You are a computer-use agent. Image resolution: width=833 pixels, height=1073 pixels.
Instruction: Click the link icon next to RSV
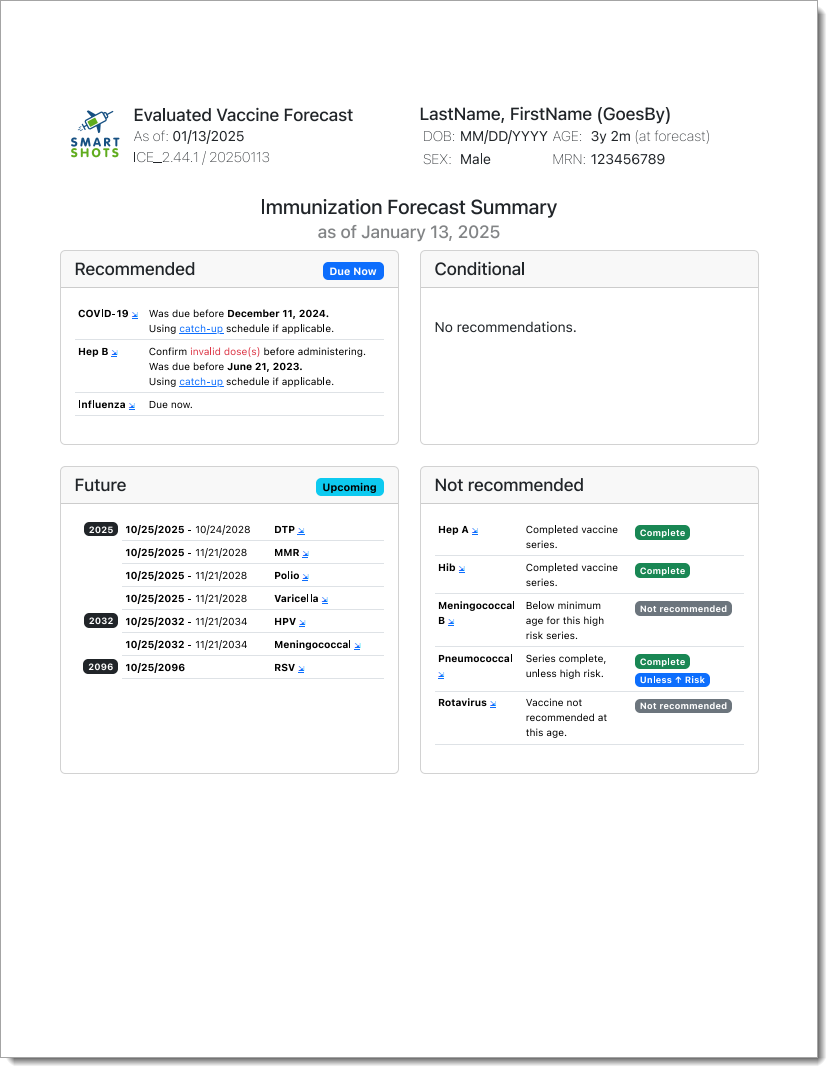(x=301, y=669)
